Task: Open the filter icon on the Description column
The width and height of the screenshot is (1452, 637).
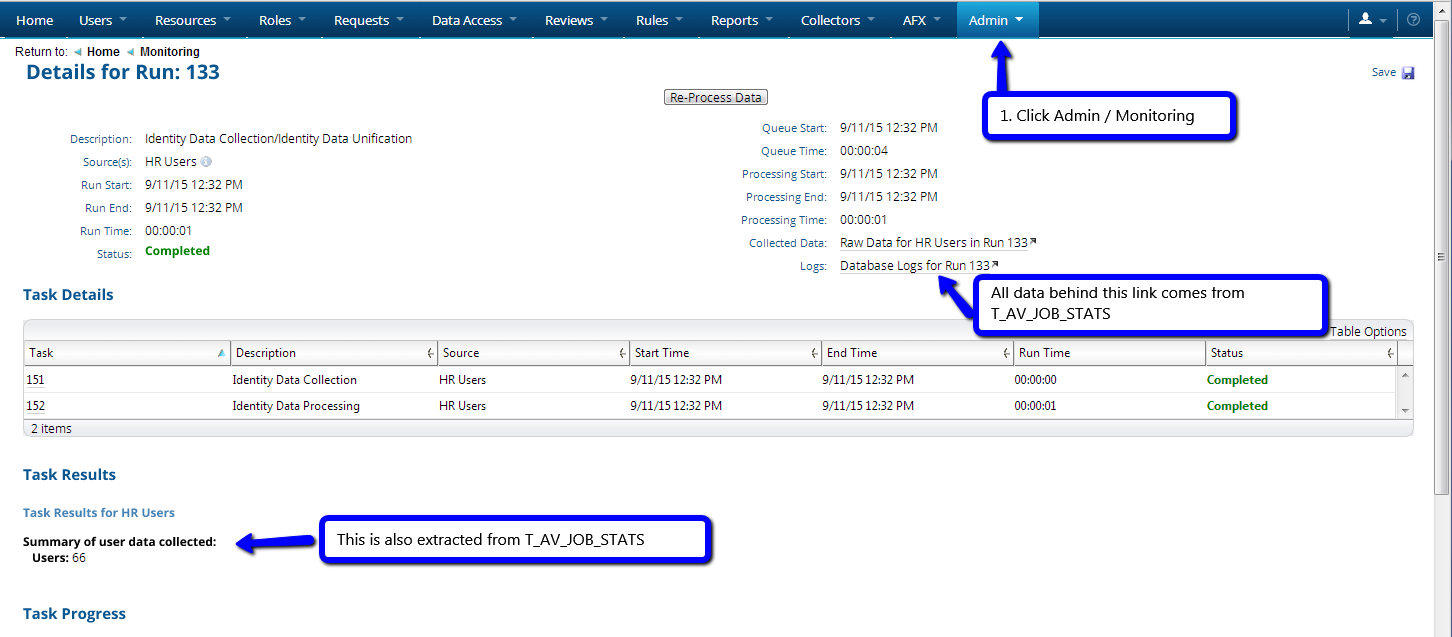Action: coord(430,352)
